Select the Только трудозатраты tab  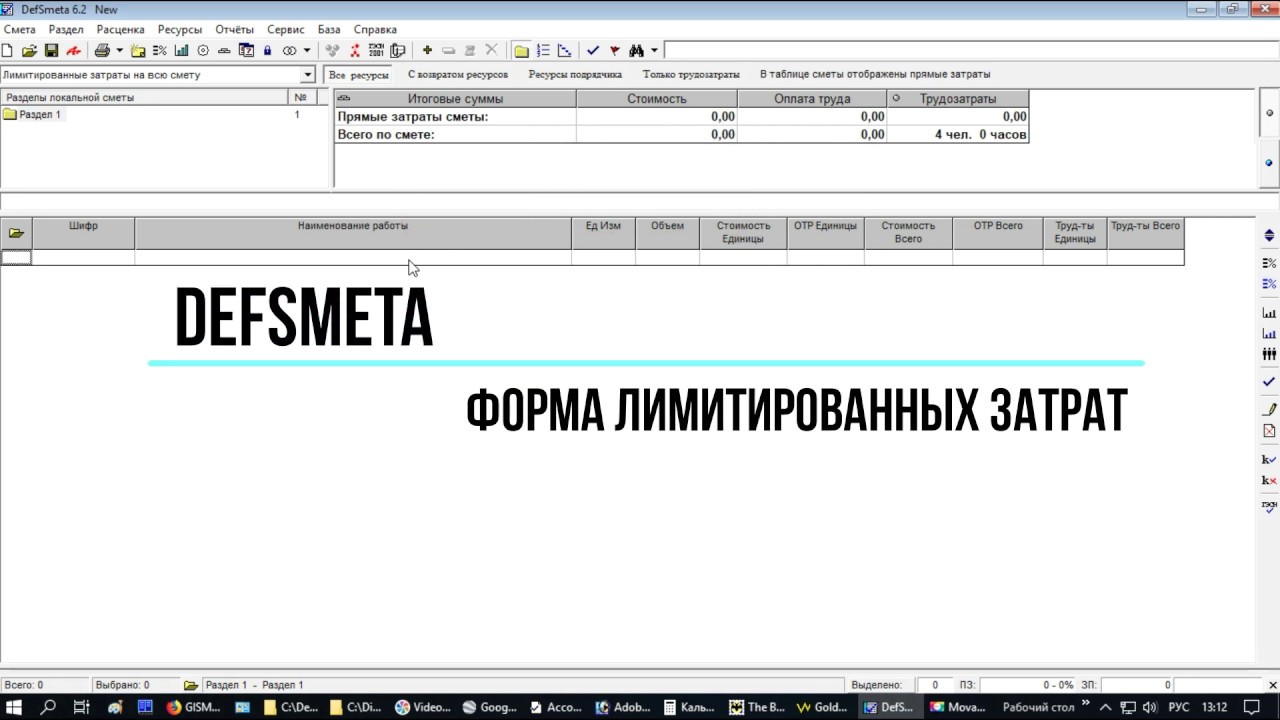coord(691,75)
